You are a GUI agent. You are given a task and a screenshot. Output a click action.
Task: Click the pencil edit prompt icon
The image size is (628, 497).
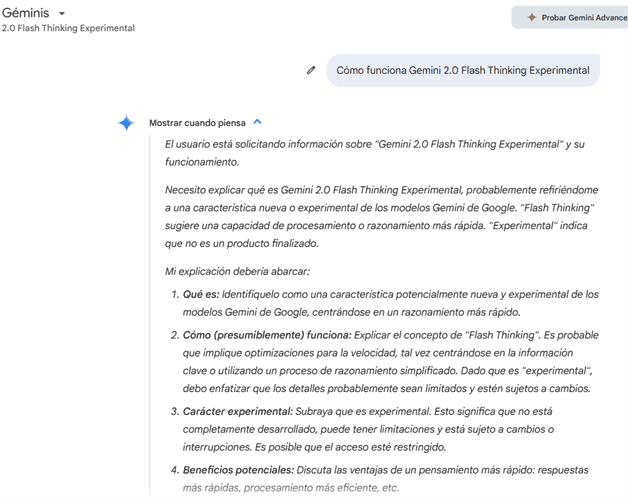(x=311, y=70)
